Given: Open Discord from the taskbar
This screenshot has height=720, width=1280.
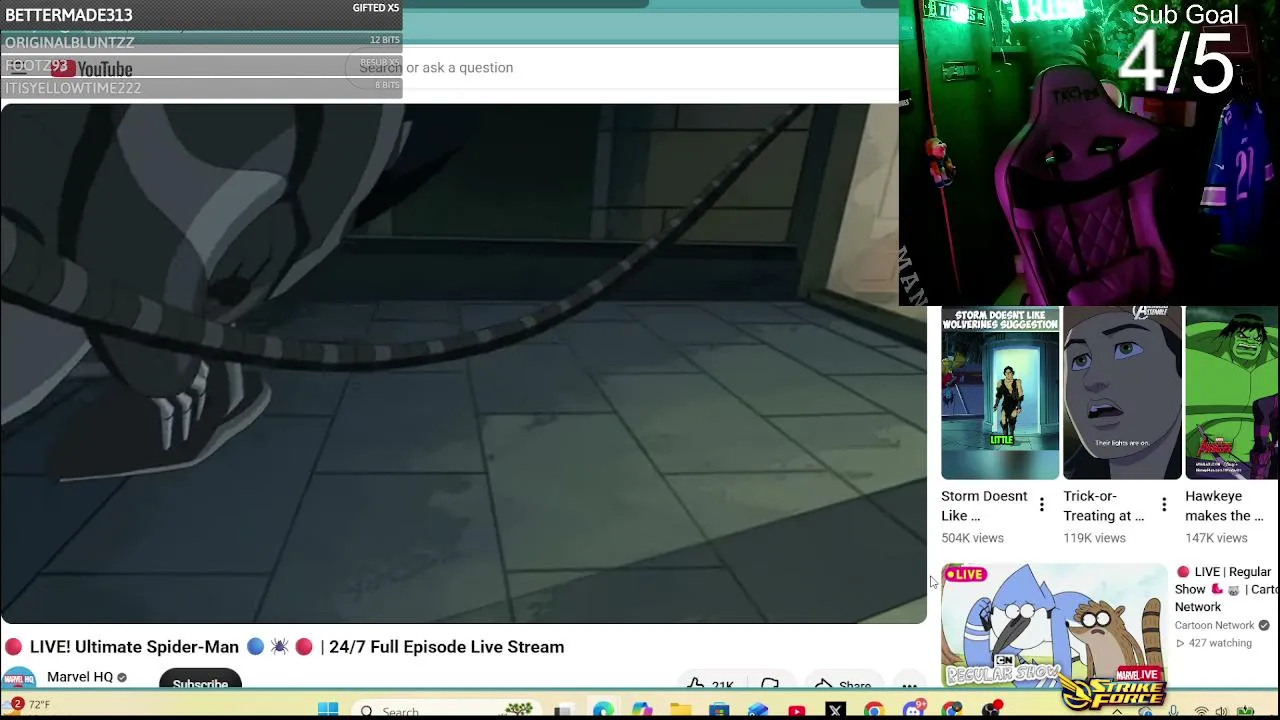Looking at the screenshot, I should [913, 710].
